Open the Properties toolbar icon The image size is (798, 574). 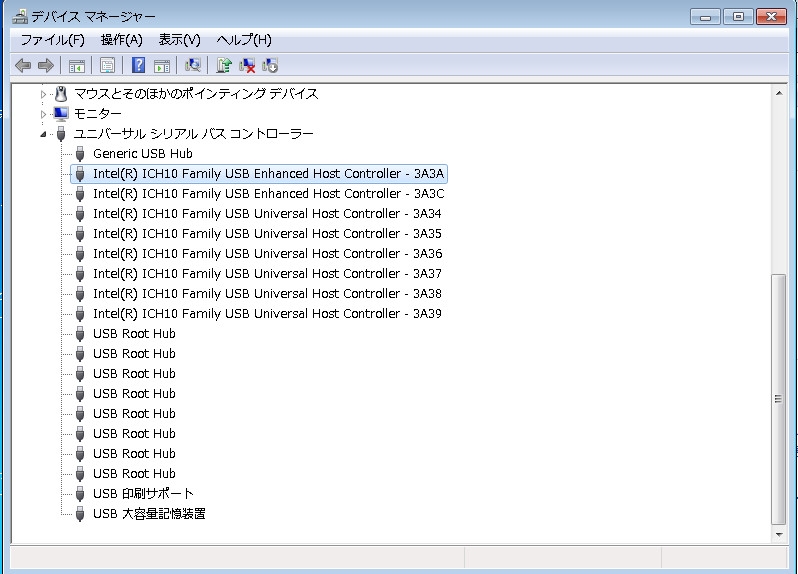[107, 65]
